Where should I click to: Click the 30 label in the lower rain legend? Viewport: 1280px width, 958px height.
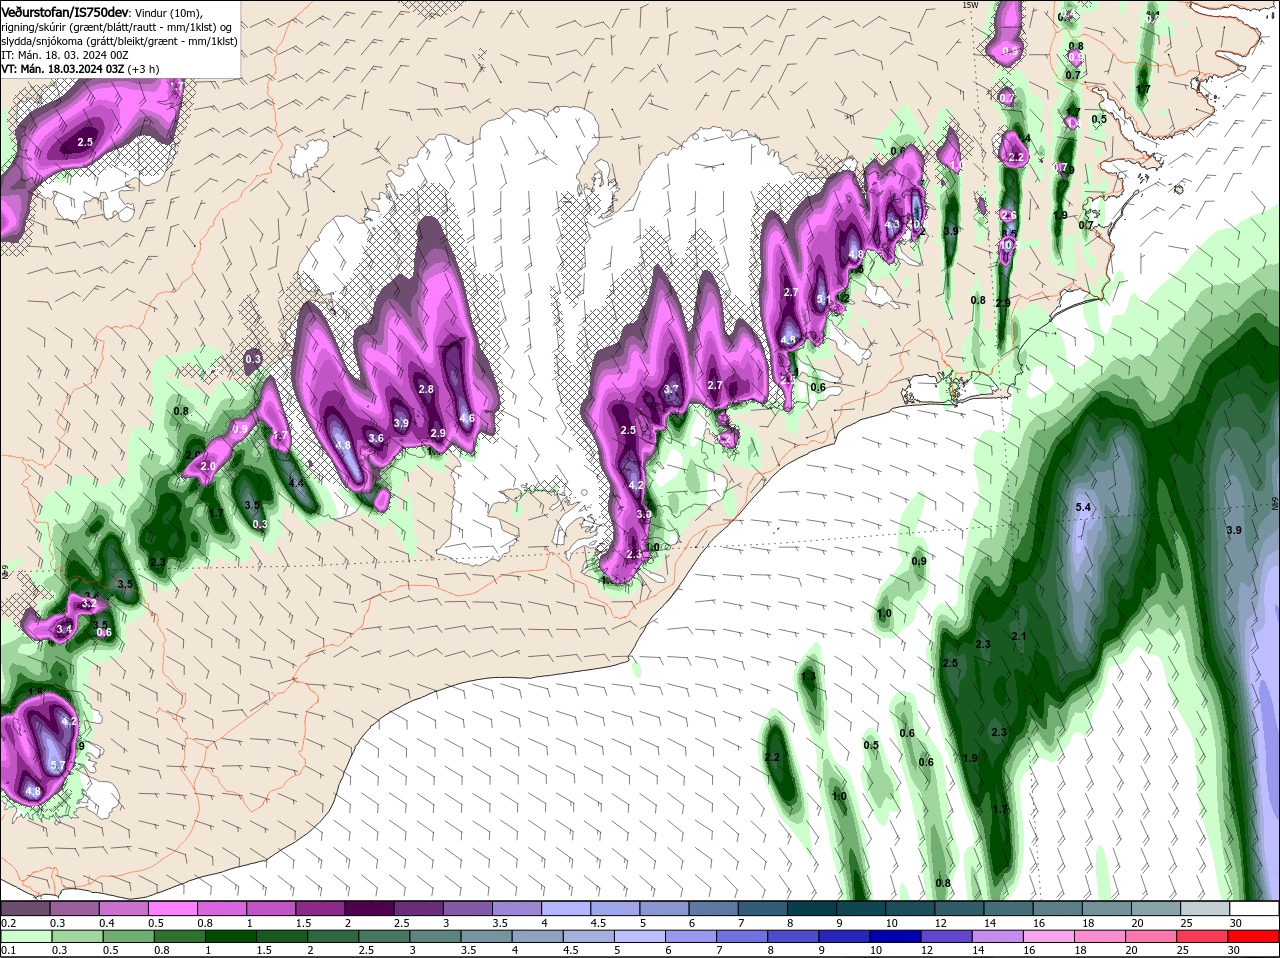point(1233,950)
